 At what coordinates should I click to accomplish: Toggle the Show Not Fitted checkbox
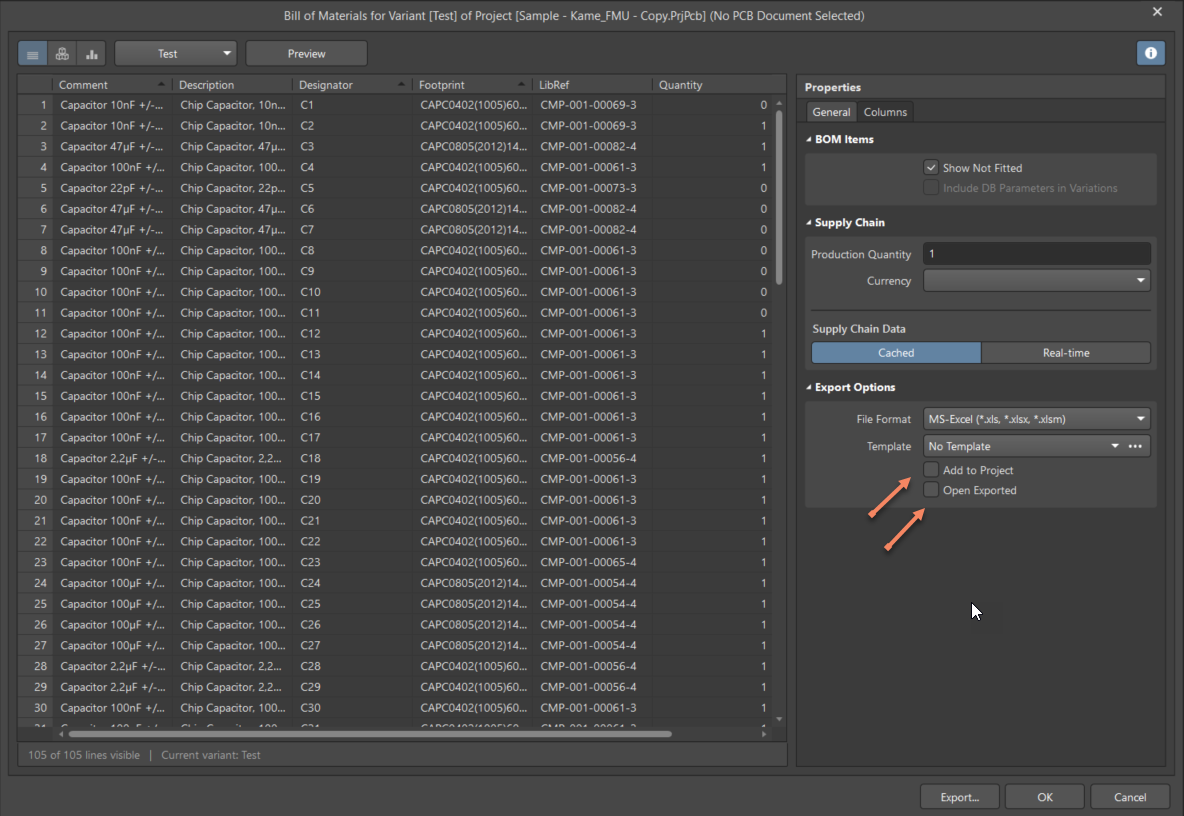click(x=931, y=168)
